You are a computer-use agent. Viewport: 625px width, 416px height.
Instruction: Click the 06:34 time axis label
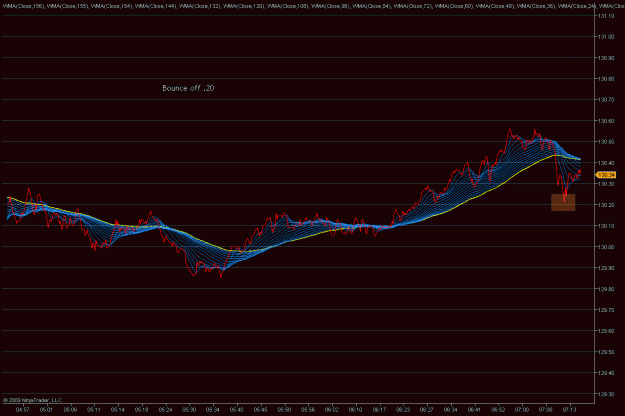(x=450, y=410)
